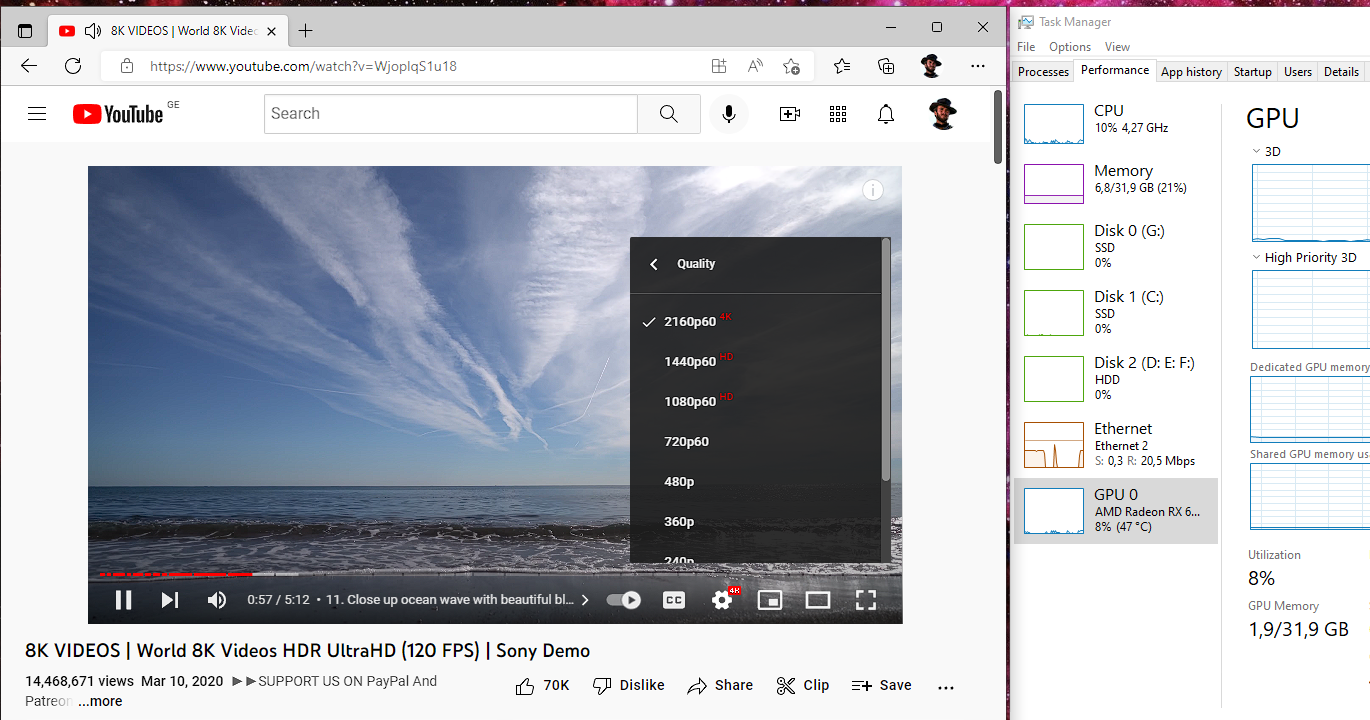Viewport: 1370px width, 720px height.
Task: Switch to the App history tab
Action: (1191, 72)
